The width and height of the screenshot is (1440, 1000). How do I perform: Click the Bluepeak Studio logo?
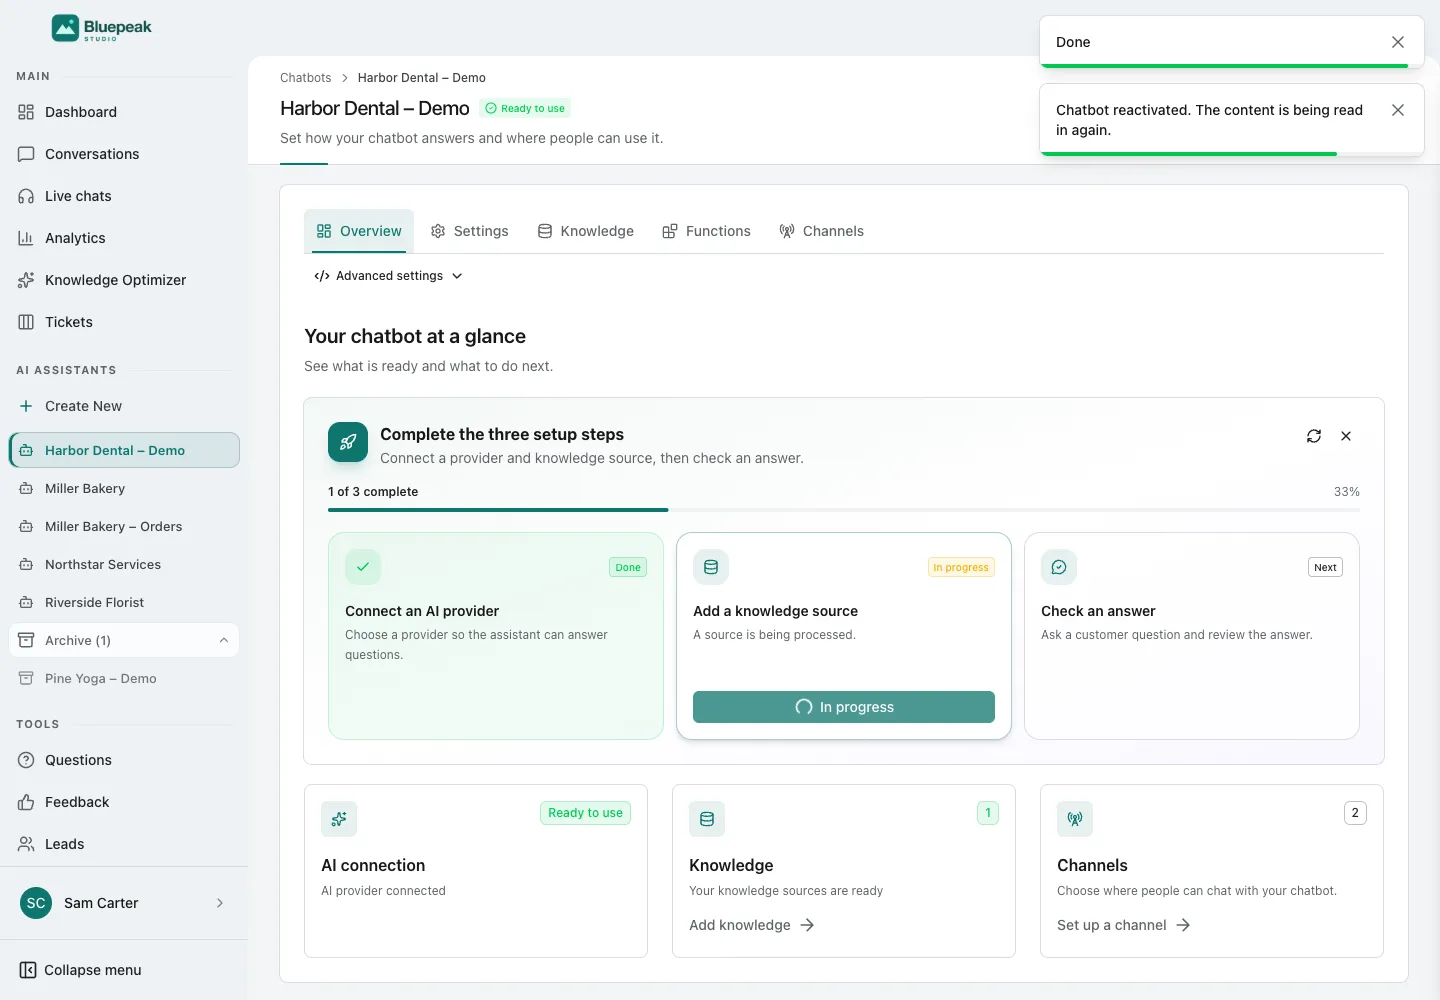click(x=102, y=28)
